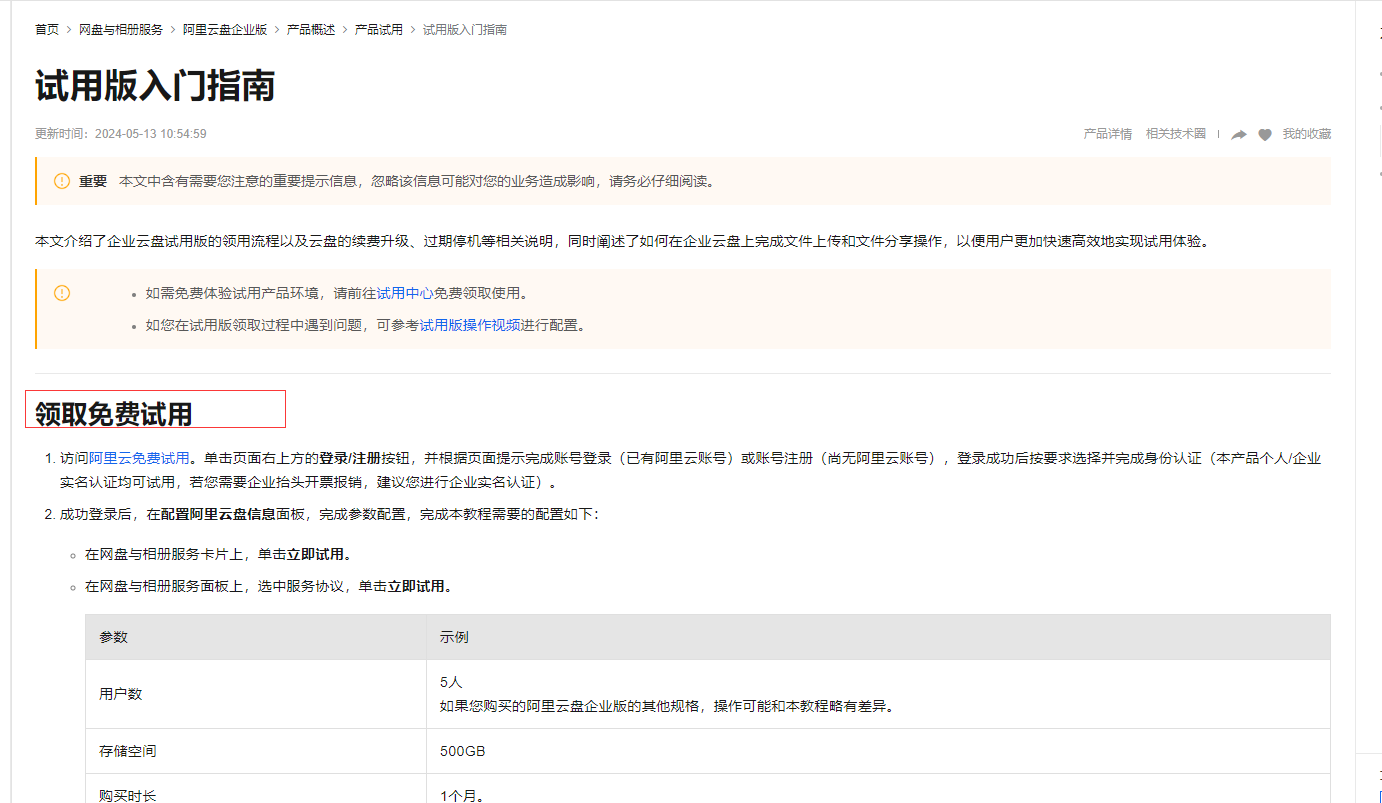Follow the 试用中心 link
The width and height of the screenshot is (1382, 803).
(405, 293)
